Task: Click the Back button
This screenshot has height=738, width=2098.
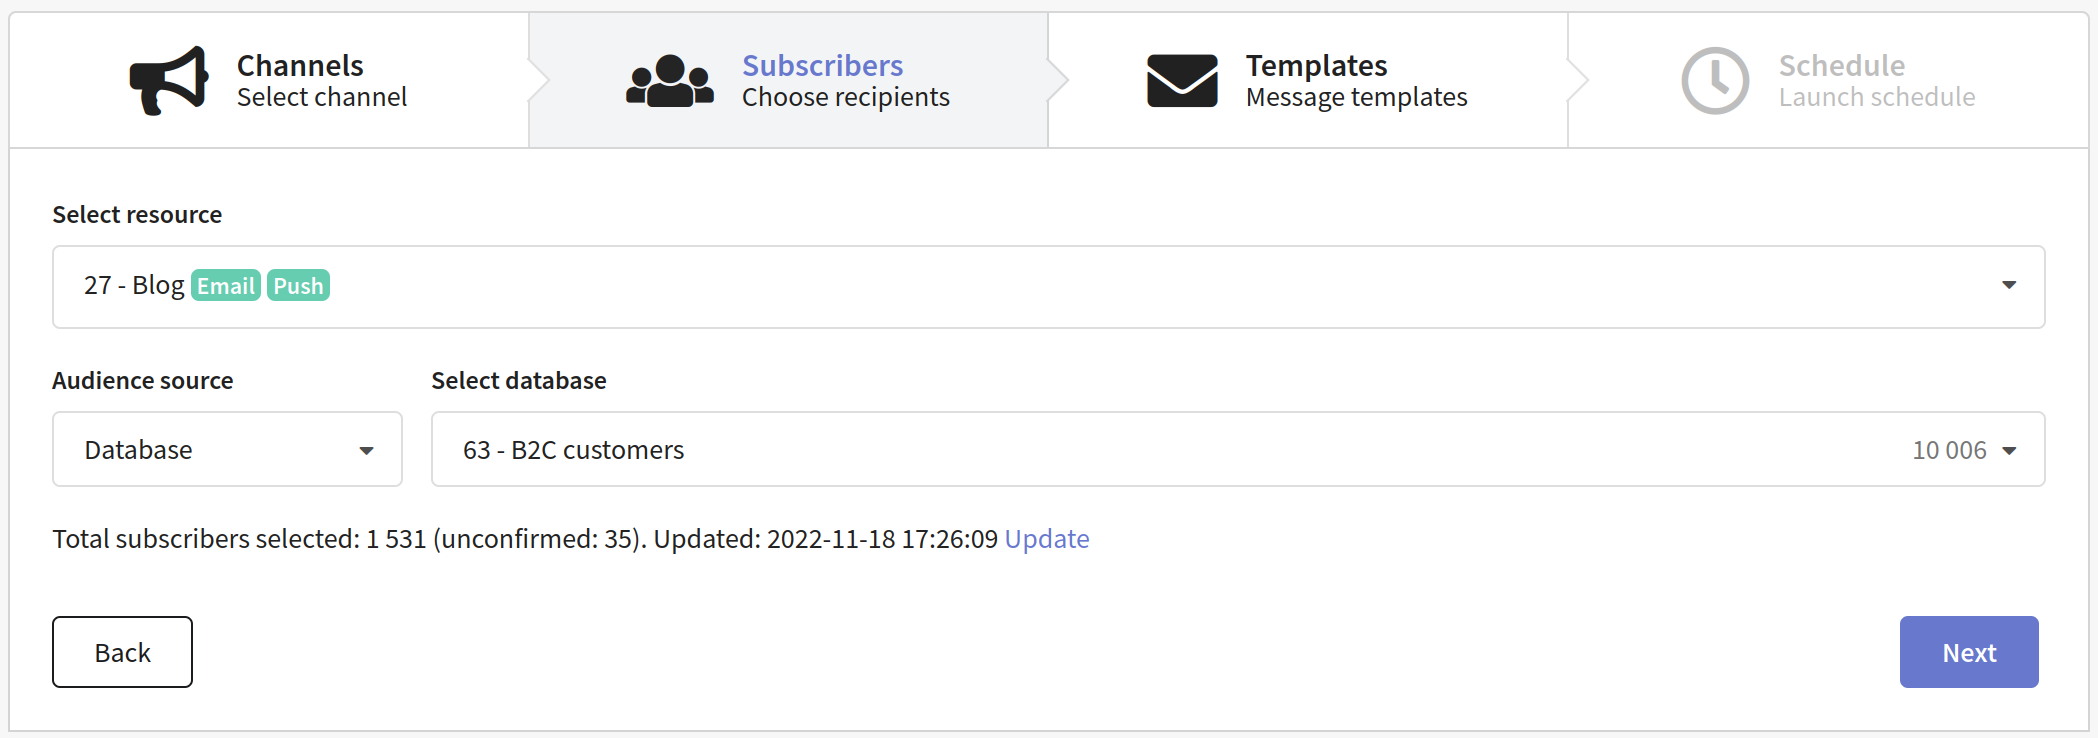Action: point(122,652)
